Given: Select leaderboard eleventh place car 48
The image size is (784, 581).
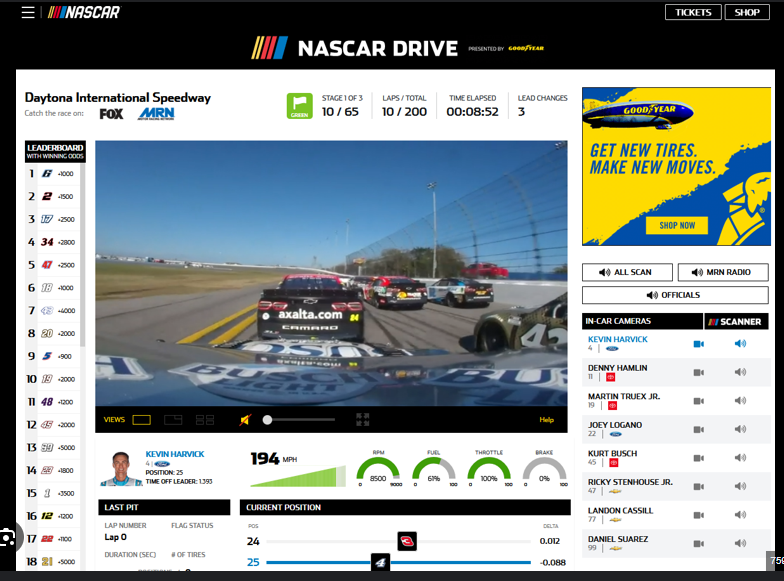Looking at the screenshot, I should pos(52,402).
